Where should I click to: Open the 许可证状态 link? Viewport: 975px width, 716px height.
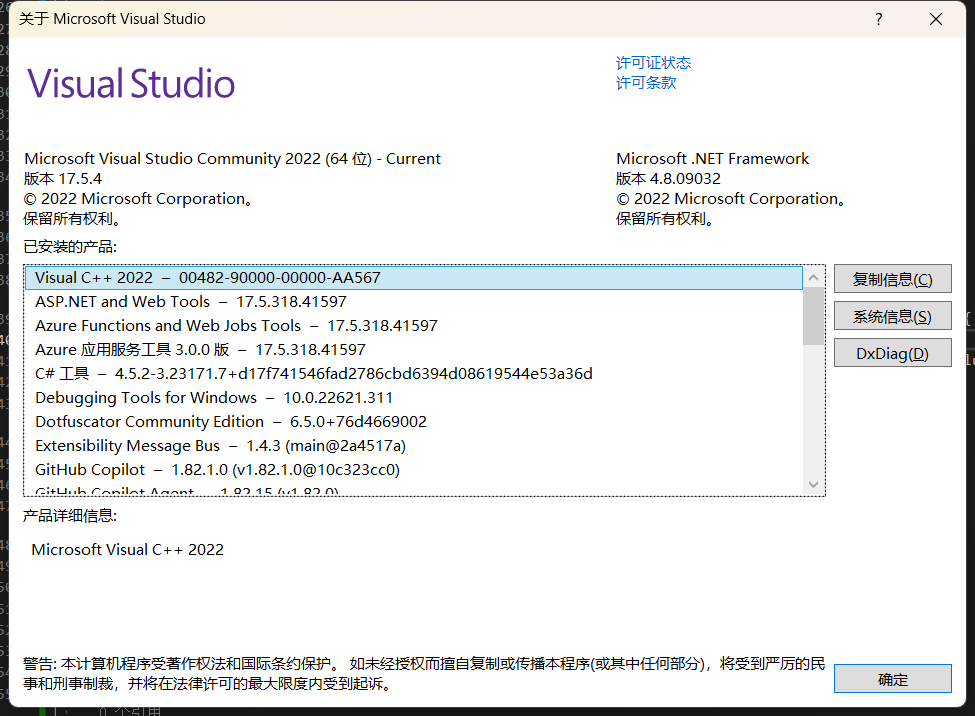tap(653, 62)
